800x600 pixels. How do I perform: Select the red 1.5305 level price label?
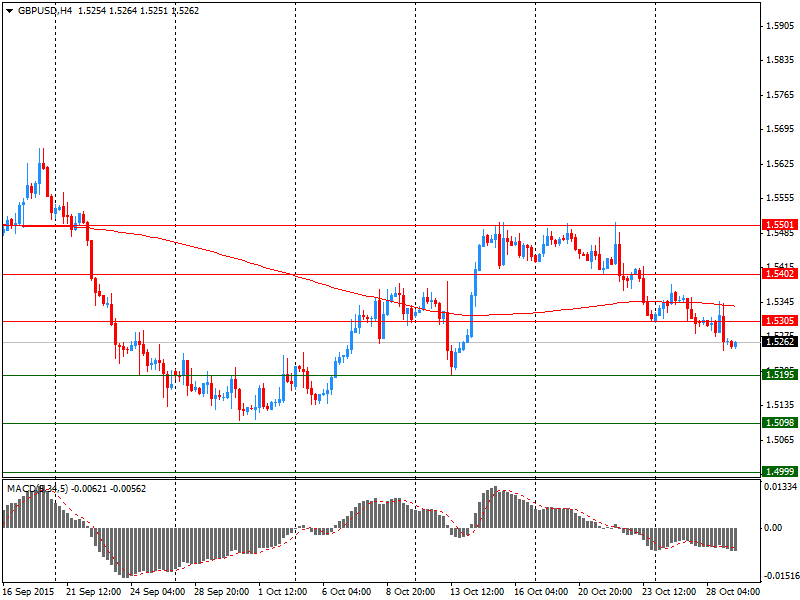tap(780, 321)
